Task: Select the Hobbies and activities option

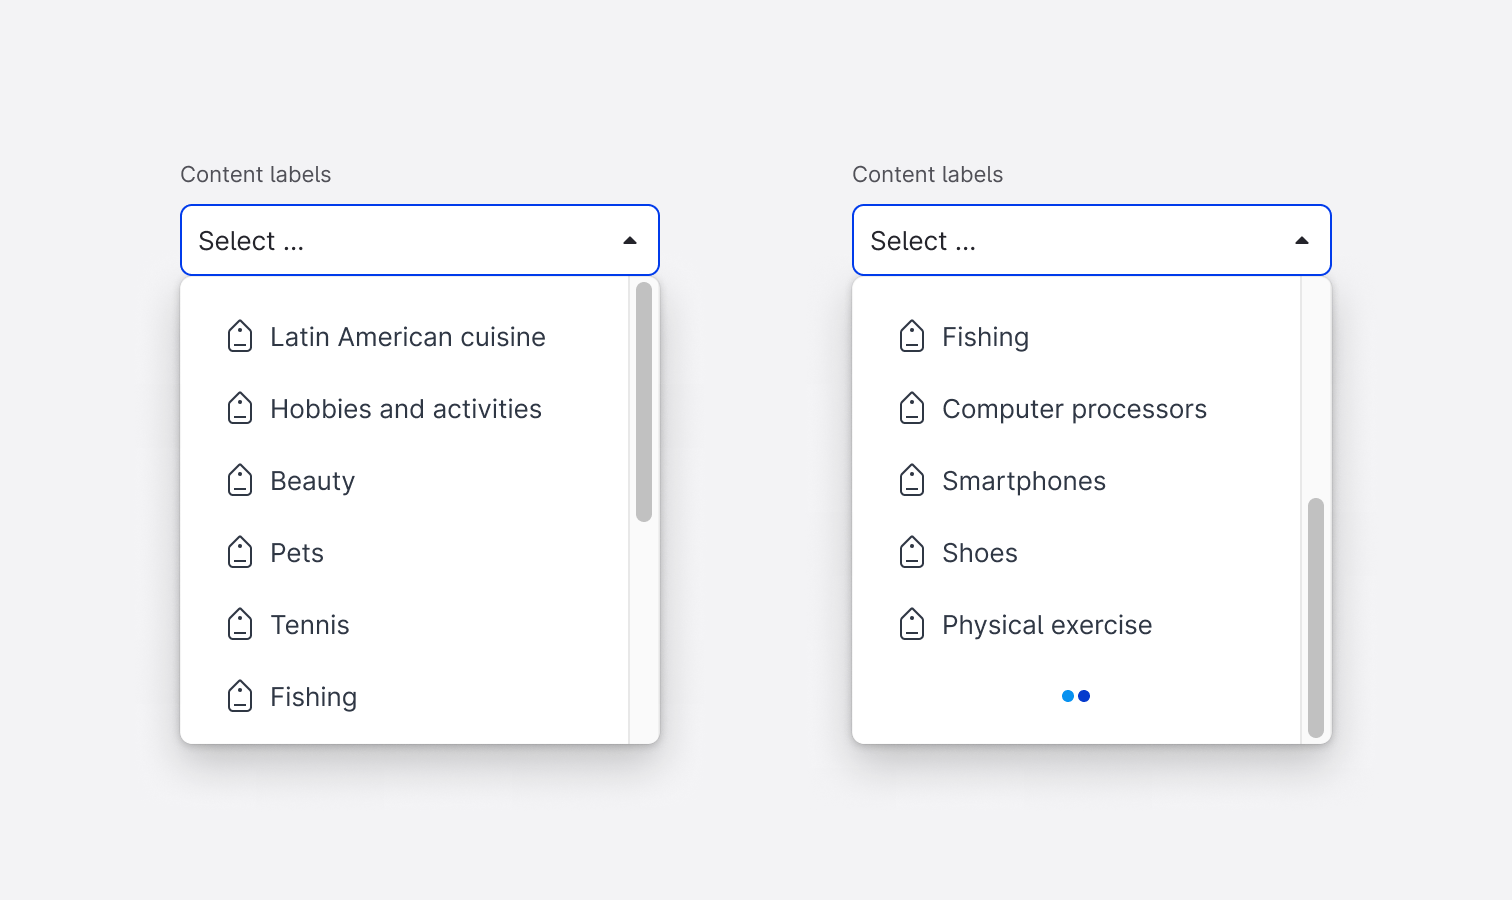Action: pos(405,409)
